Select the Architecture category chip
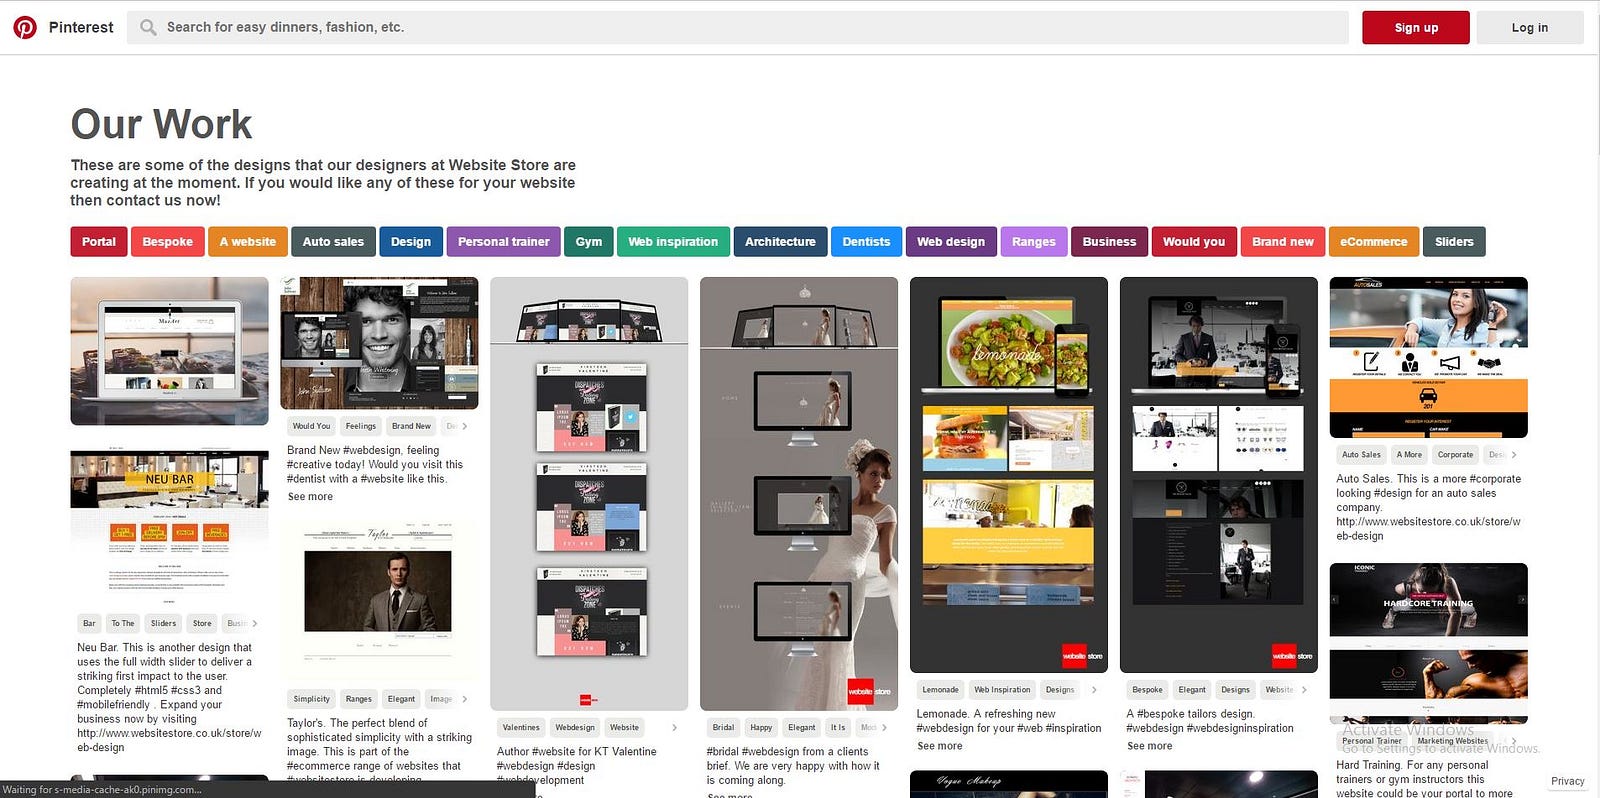Viewport: 1600px width, 798px height. point(780,241)
